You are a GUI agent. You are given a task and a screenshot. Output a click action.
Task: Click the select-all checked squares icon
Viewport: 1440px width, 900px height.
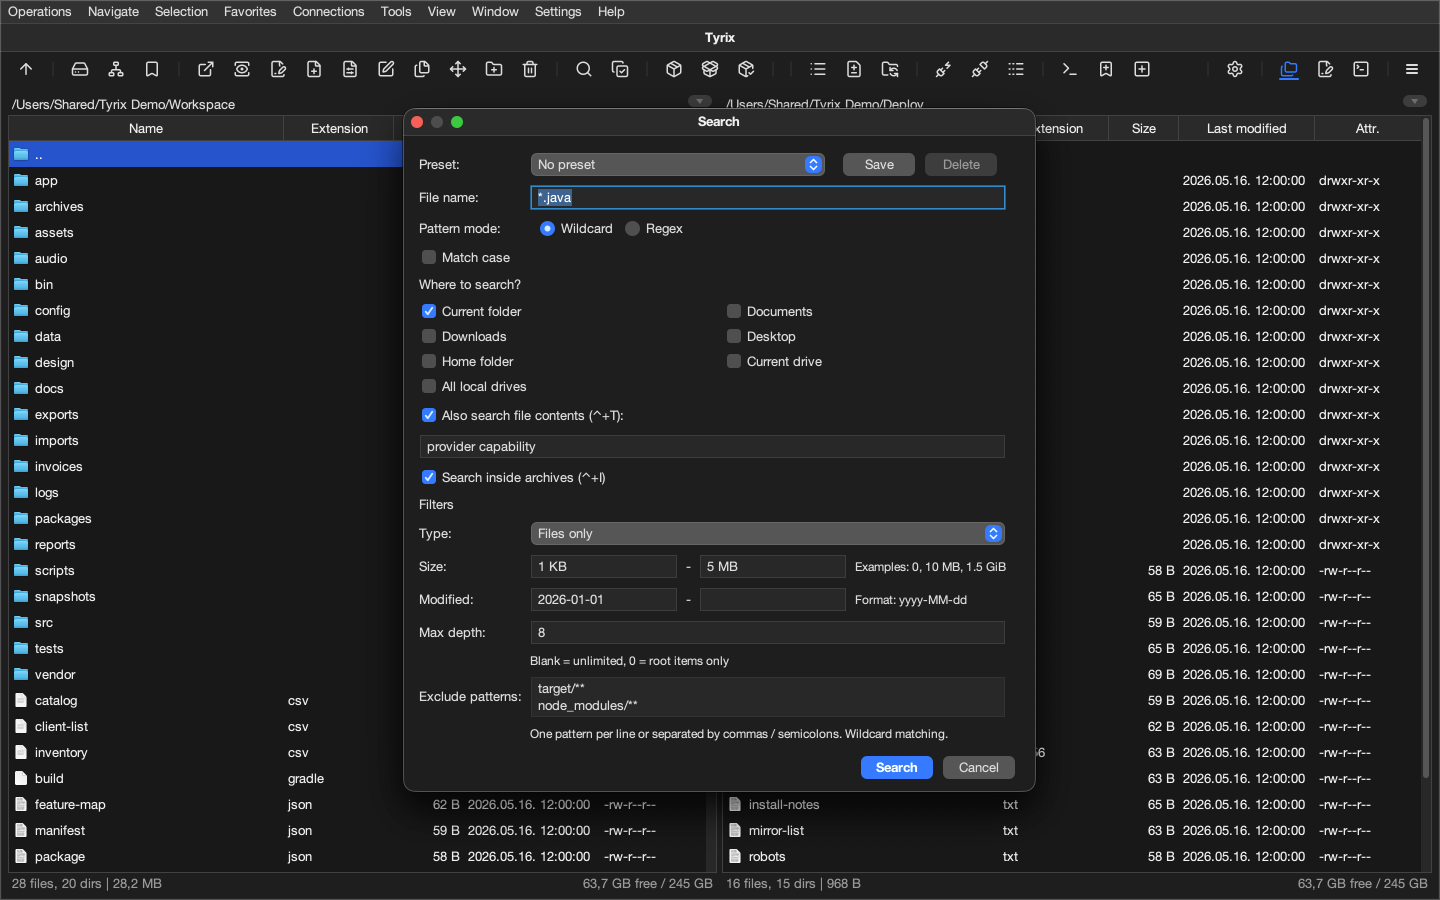pos(620,69)
